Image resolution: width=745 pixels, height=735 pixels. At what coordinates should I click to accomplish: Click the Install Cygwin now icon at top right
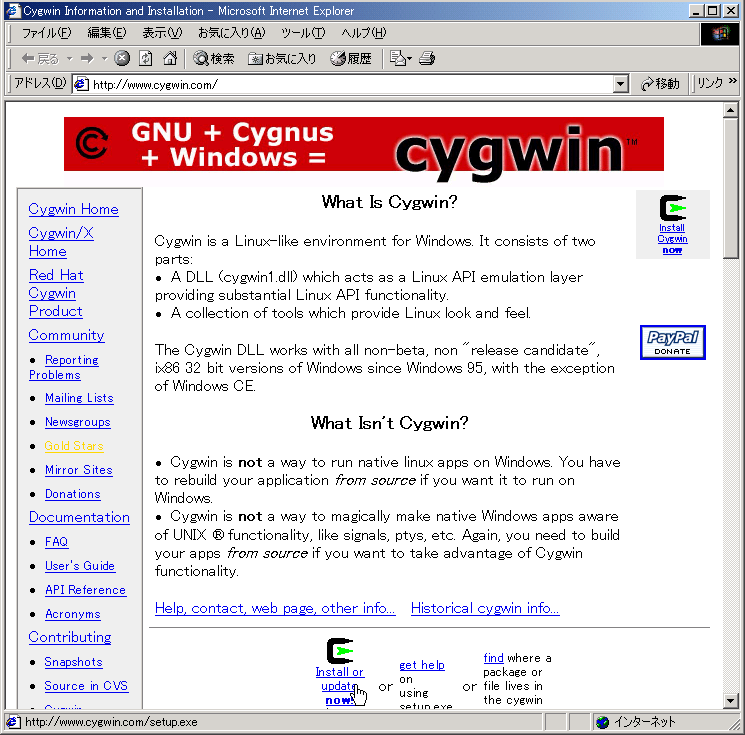[x=672, y=208]
